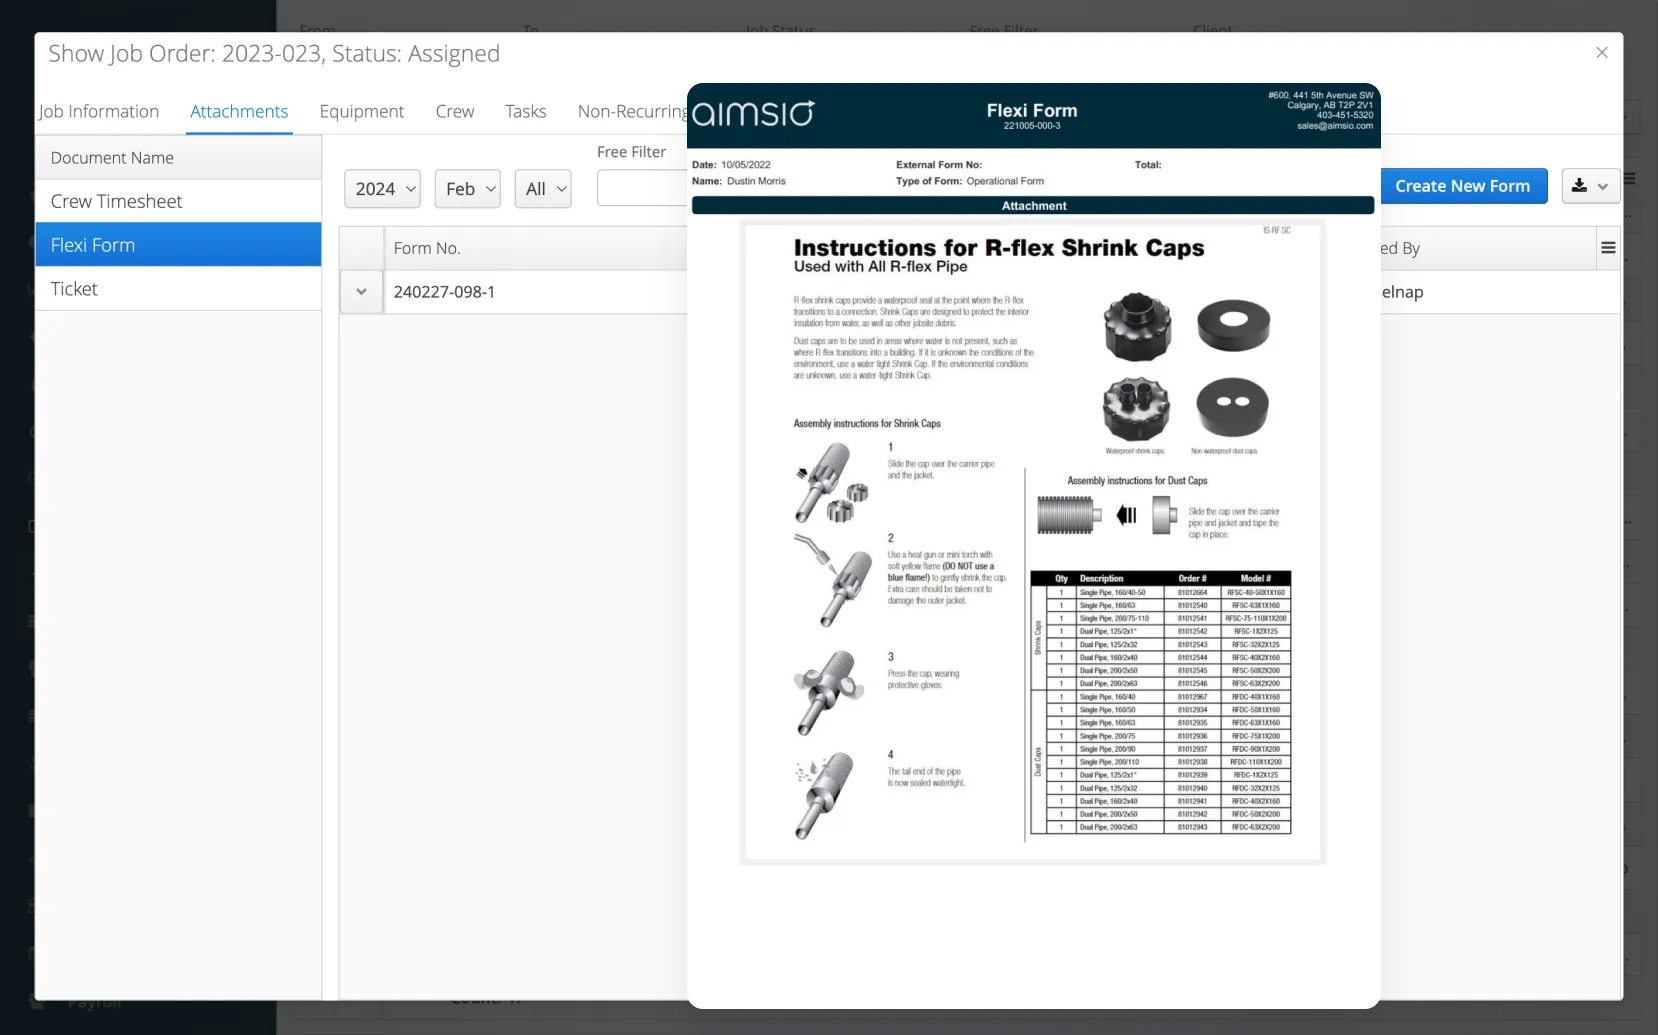Click the Free Filter input field
The width and height of the screenshot is (1658, 1035).
tap(642, 188)
